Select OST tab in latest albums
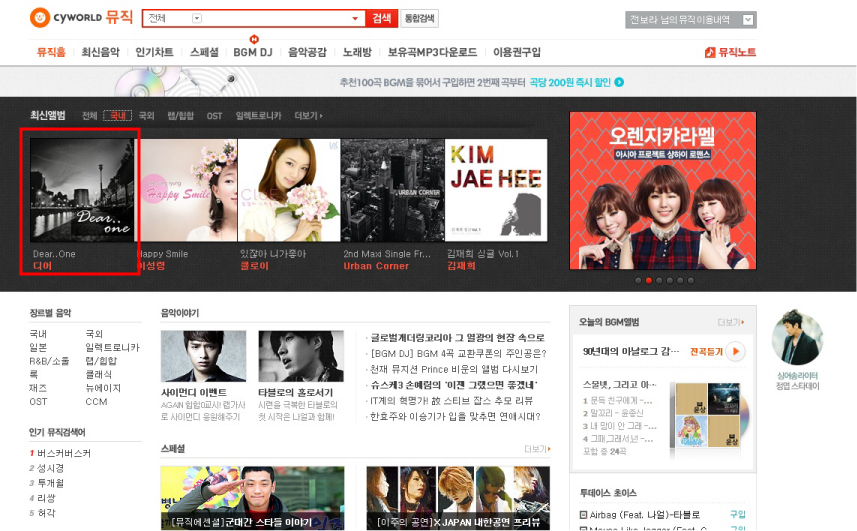The image size is (857, 531). tap(214, 116)
